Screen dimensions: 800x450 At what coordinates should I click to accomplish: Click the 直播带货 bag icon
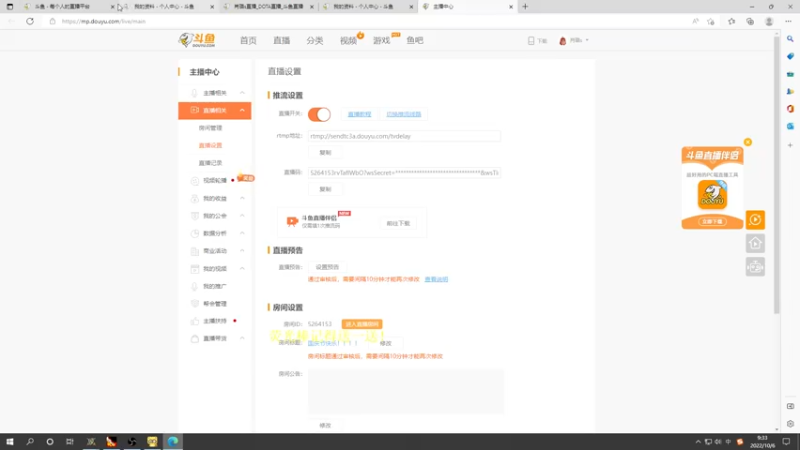194,338
